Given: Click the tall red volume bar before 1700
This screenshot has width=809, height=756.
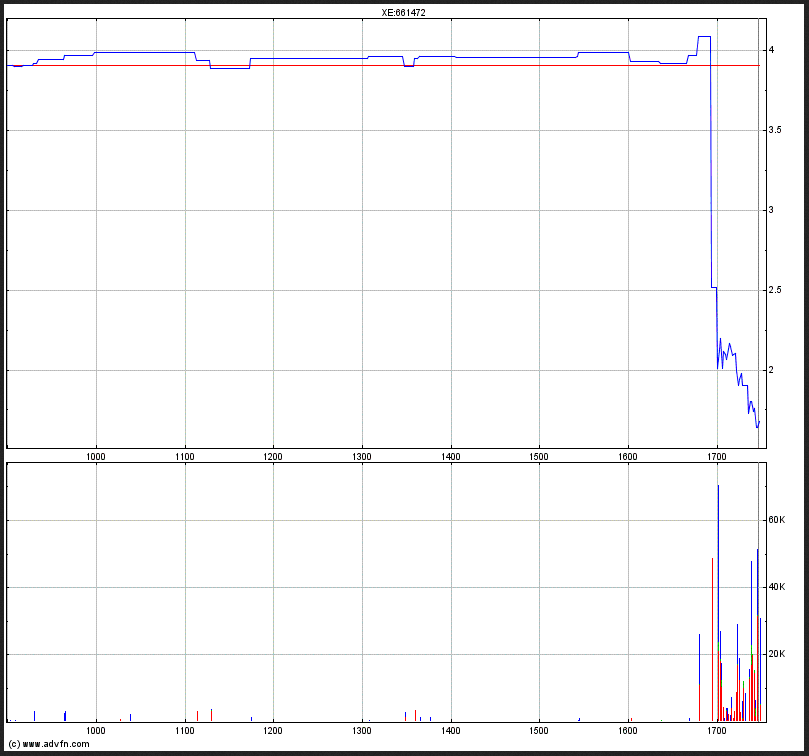Looking at the screenshot, I should [713, 639].
